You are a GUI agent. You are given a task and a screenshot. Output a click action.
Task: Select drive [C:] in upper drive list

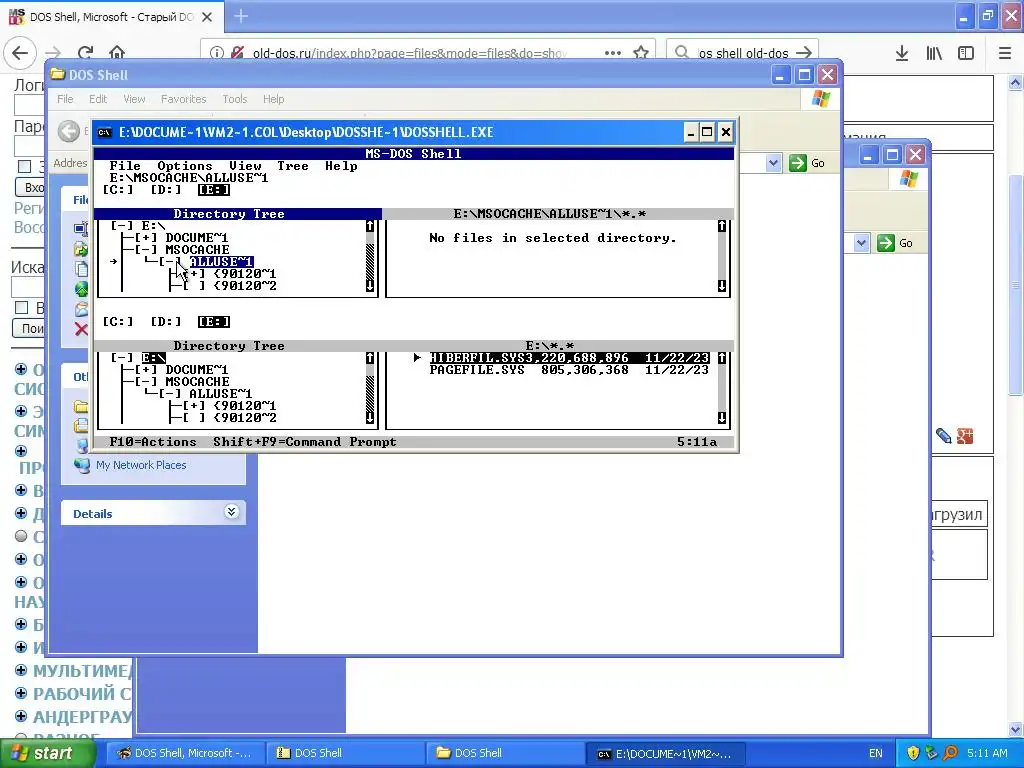pos(118,190)
